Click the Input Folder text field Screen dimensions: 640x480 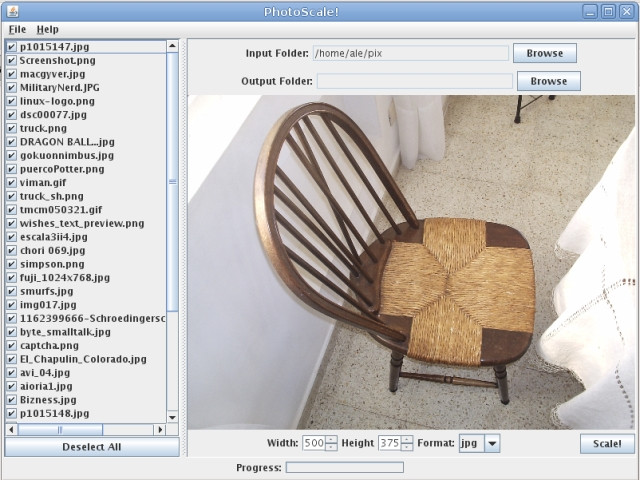tap(411, 53)
